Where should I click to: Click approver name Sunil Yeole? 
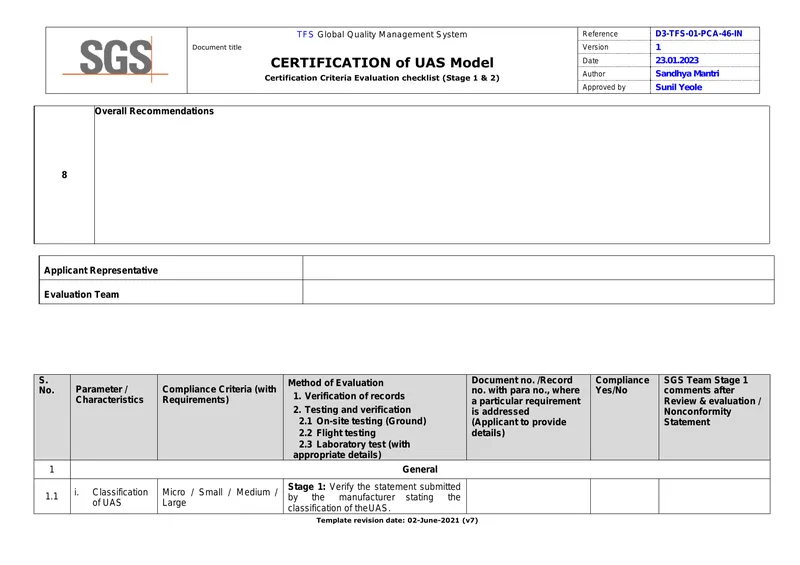pyautogui.click(x=679, y=87)
